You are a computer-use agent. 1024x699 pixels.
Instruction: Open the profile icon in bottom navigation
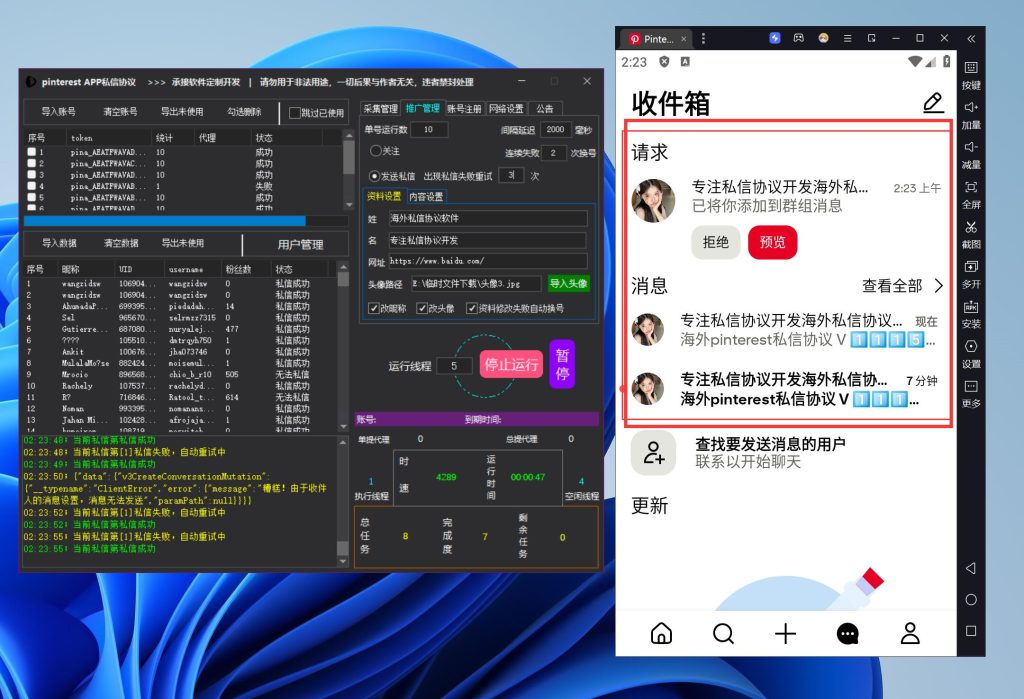click(910, 633)
